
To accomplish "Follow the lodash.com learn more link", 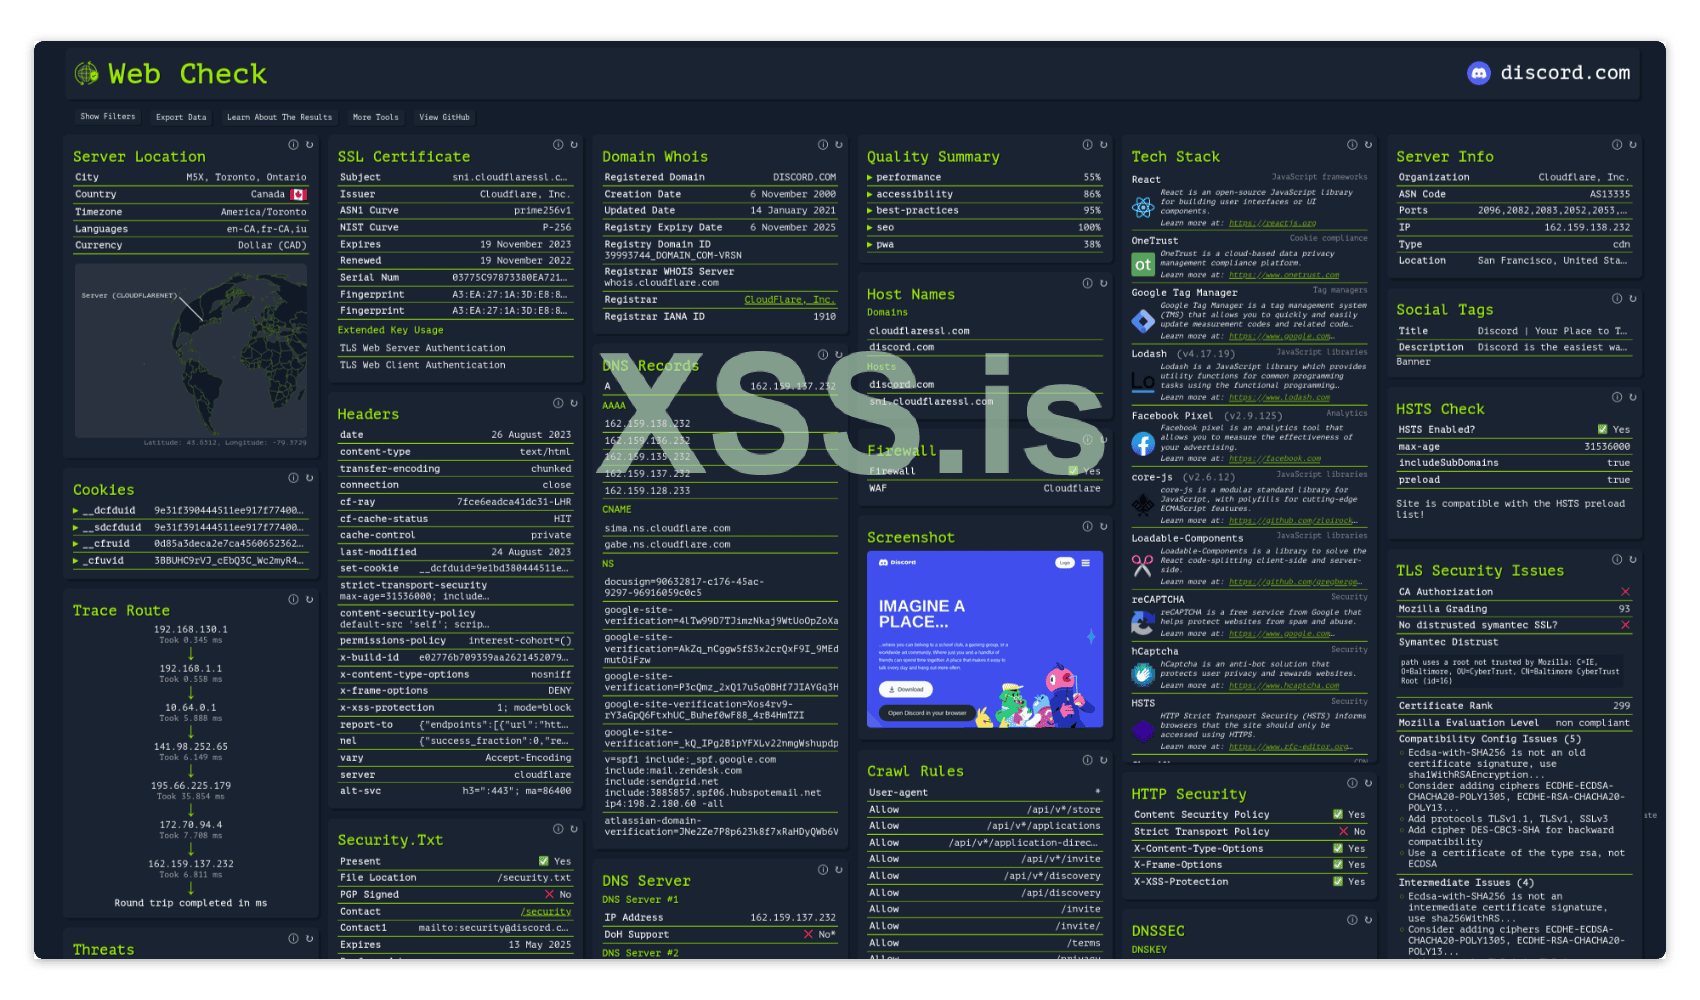I will (1279, 397).
